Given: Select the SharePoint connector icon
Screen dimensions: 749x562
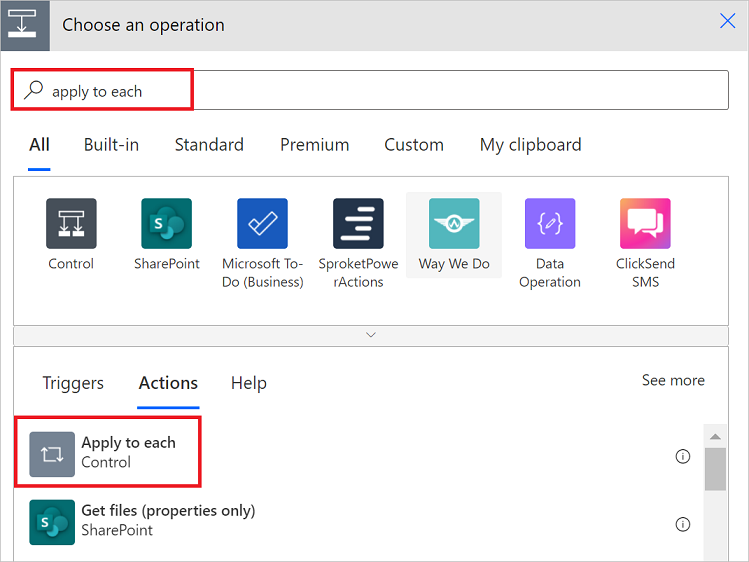Looking at the screenshot, I should [167, 223].
